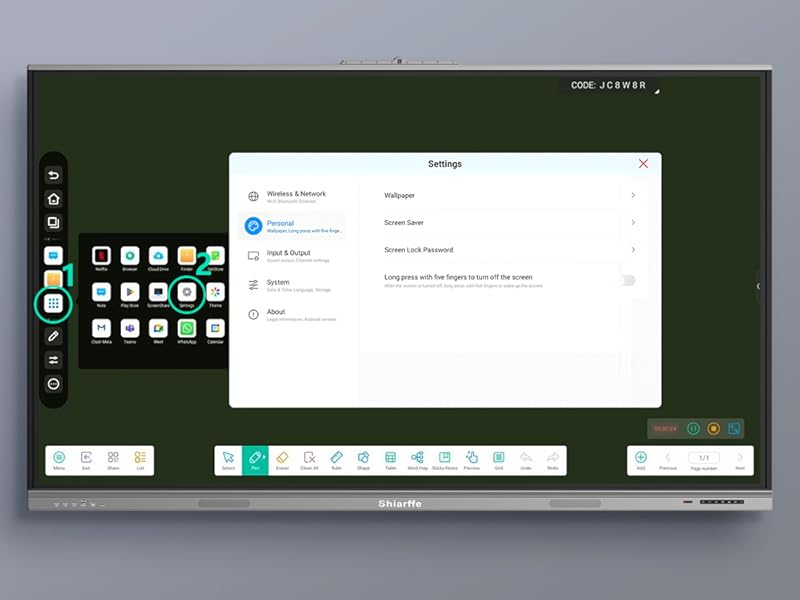Add Sticky Notes from the toolbar
The width and height of the screenshot is (800, 600).
444,460
